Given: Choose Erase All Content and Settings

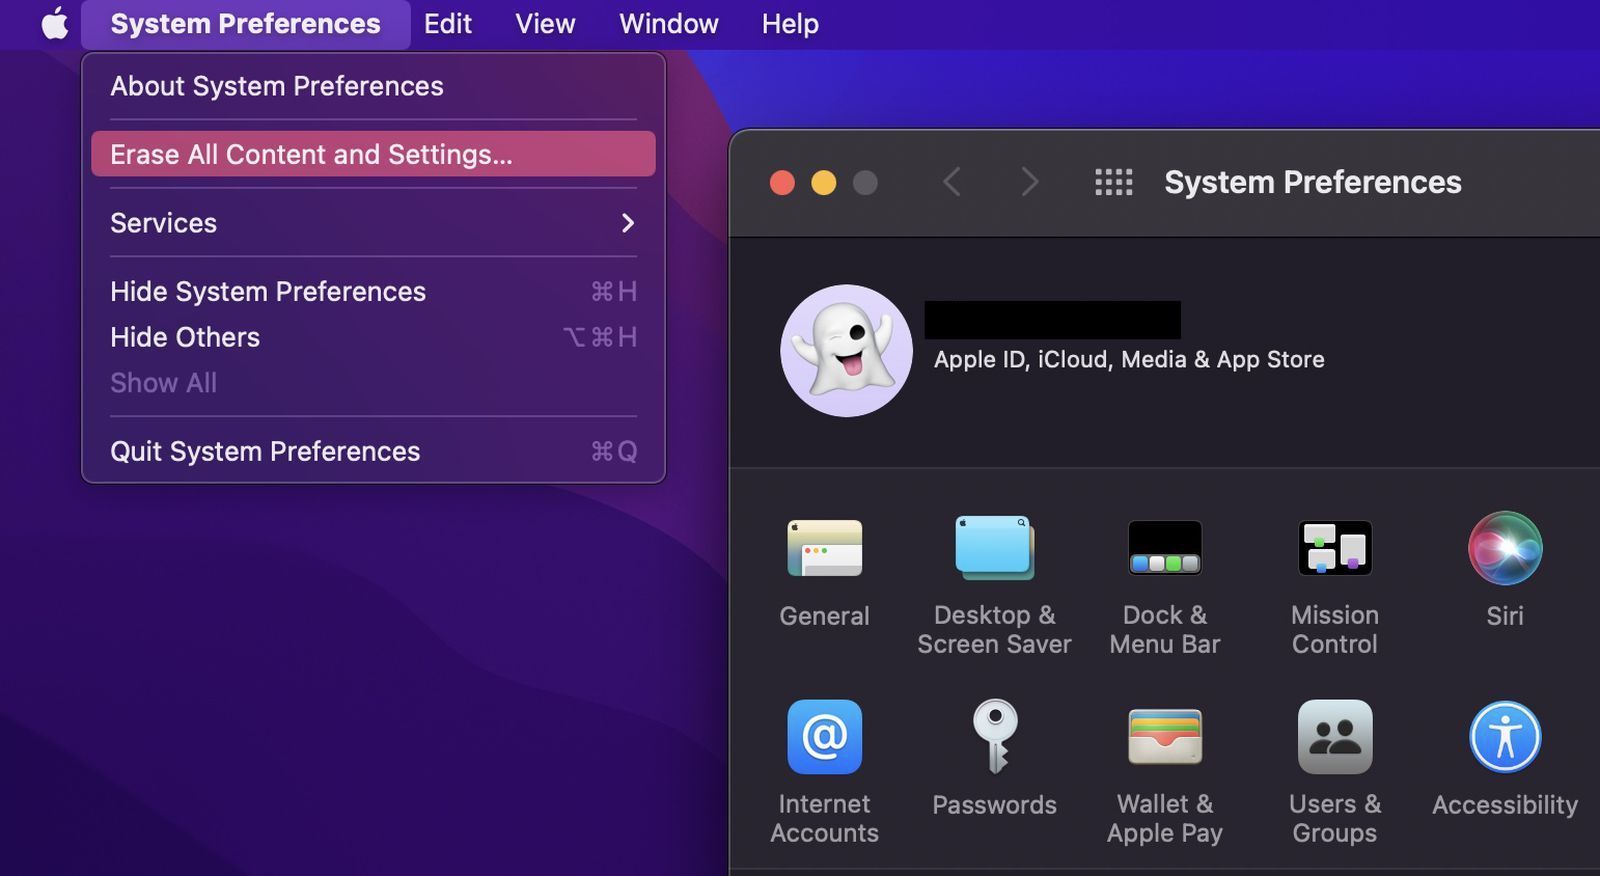Looking at the screenshot, I should tap(373, 154).
